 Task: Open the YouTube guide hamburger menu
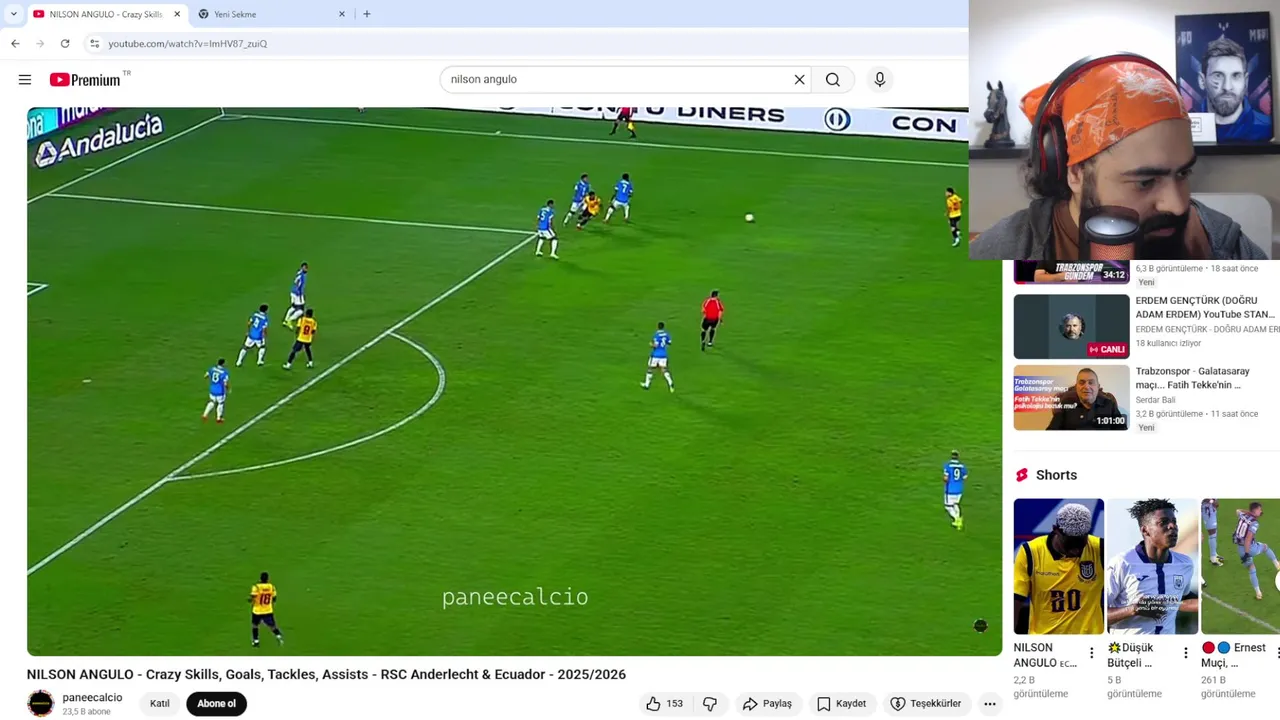25,80
